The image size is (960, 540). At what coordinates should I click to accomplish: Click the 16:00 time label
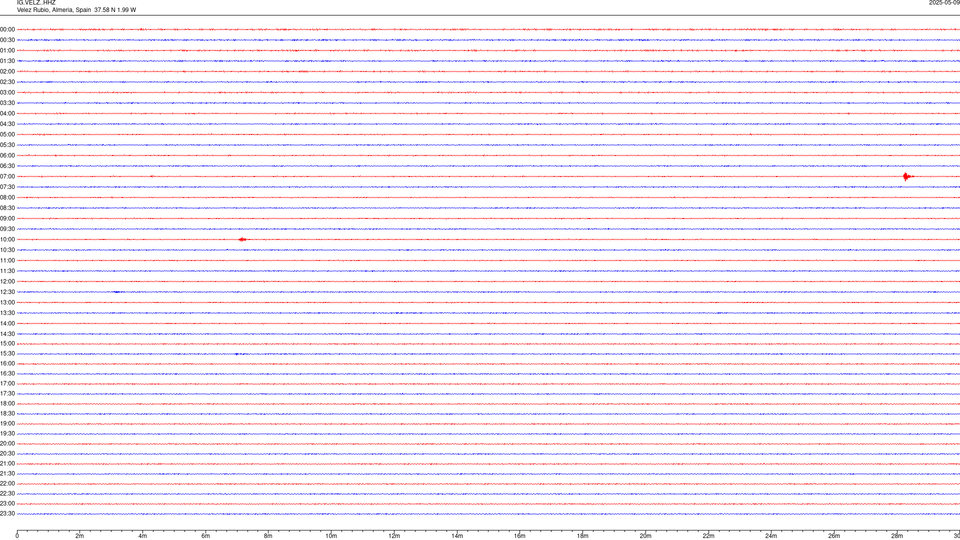coord(7,363)
